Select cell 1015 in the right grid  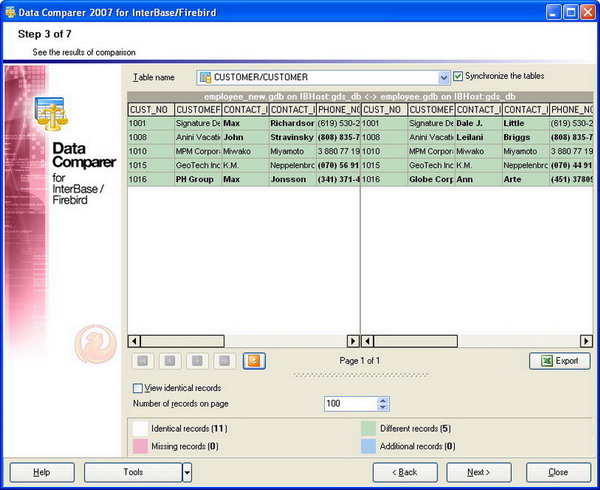point(384,166)
